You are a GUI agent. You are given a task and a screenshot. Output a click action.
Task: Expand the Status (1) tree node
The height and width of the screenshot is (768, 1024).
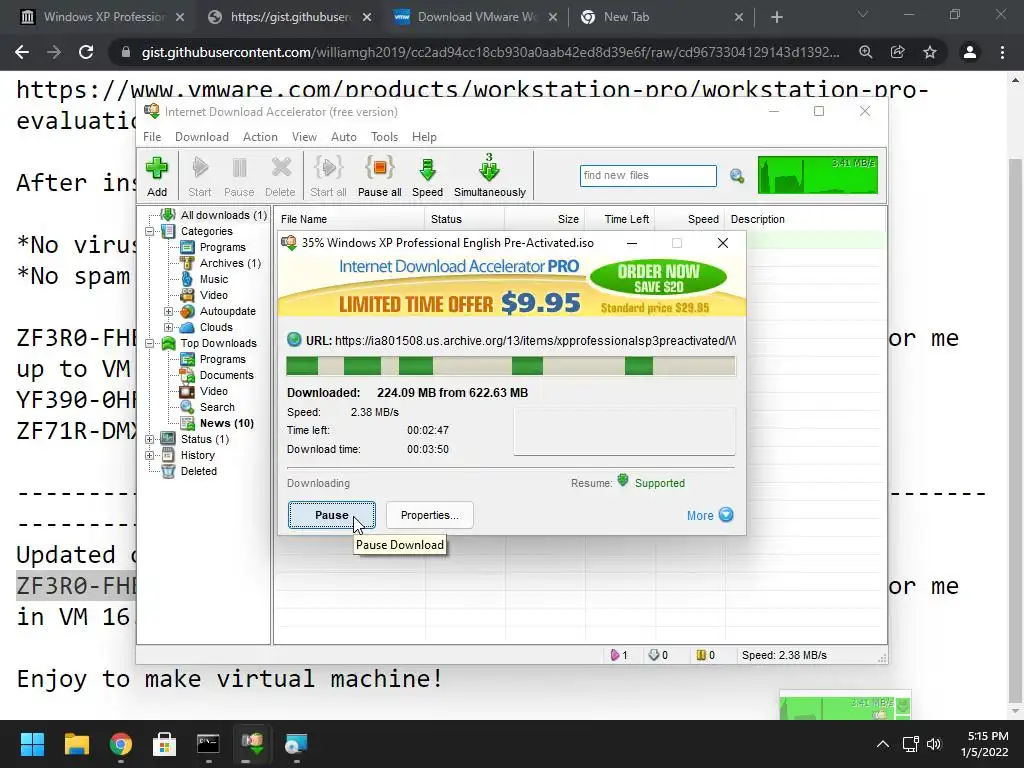coord(150,440)
